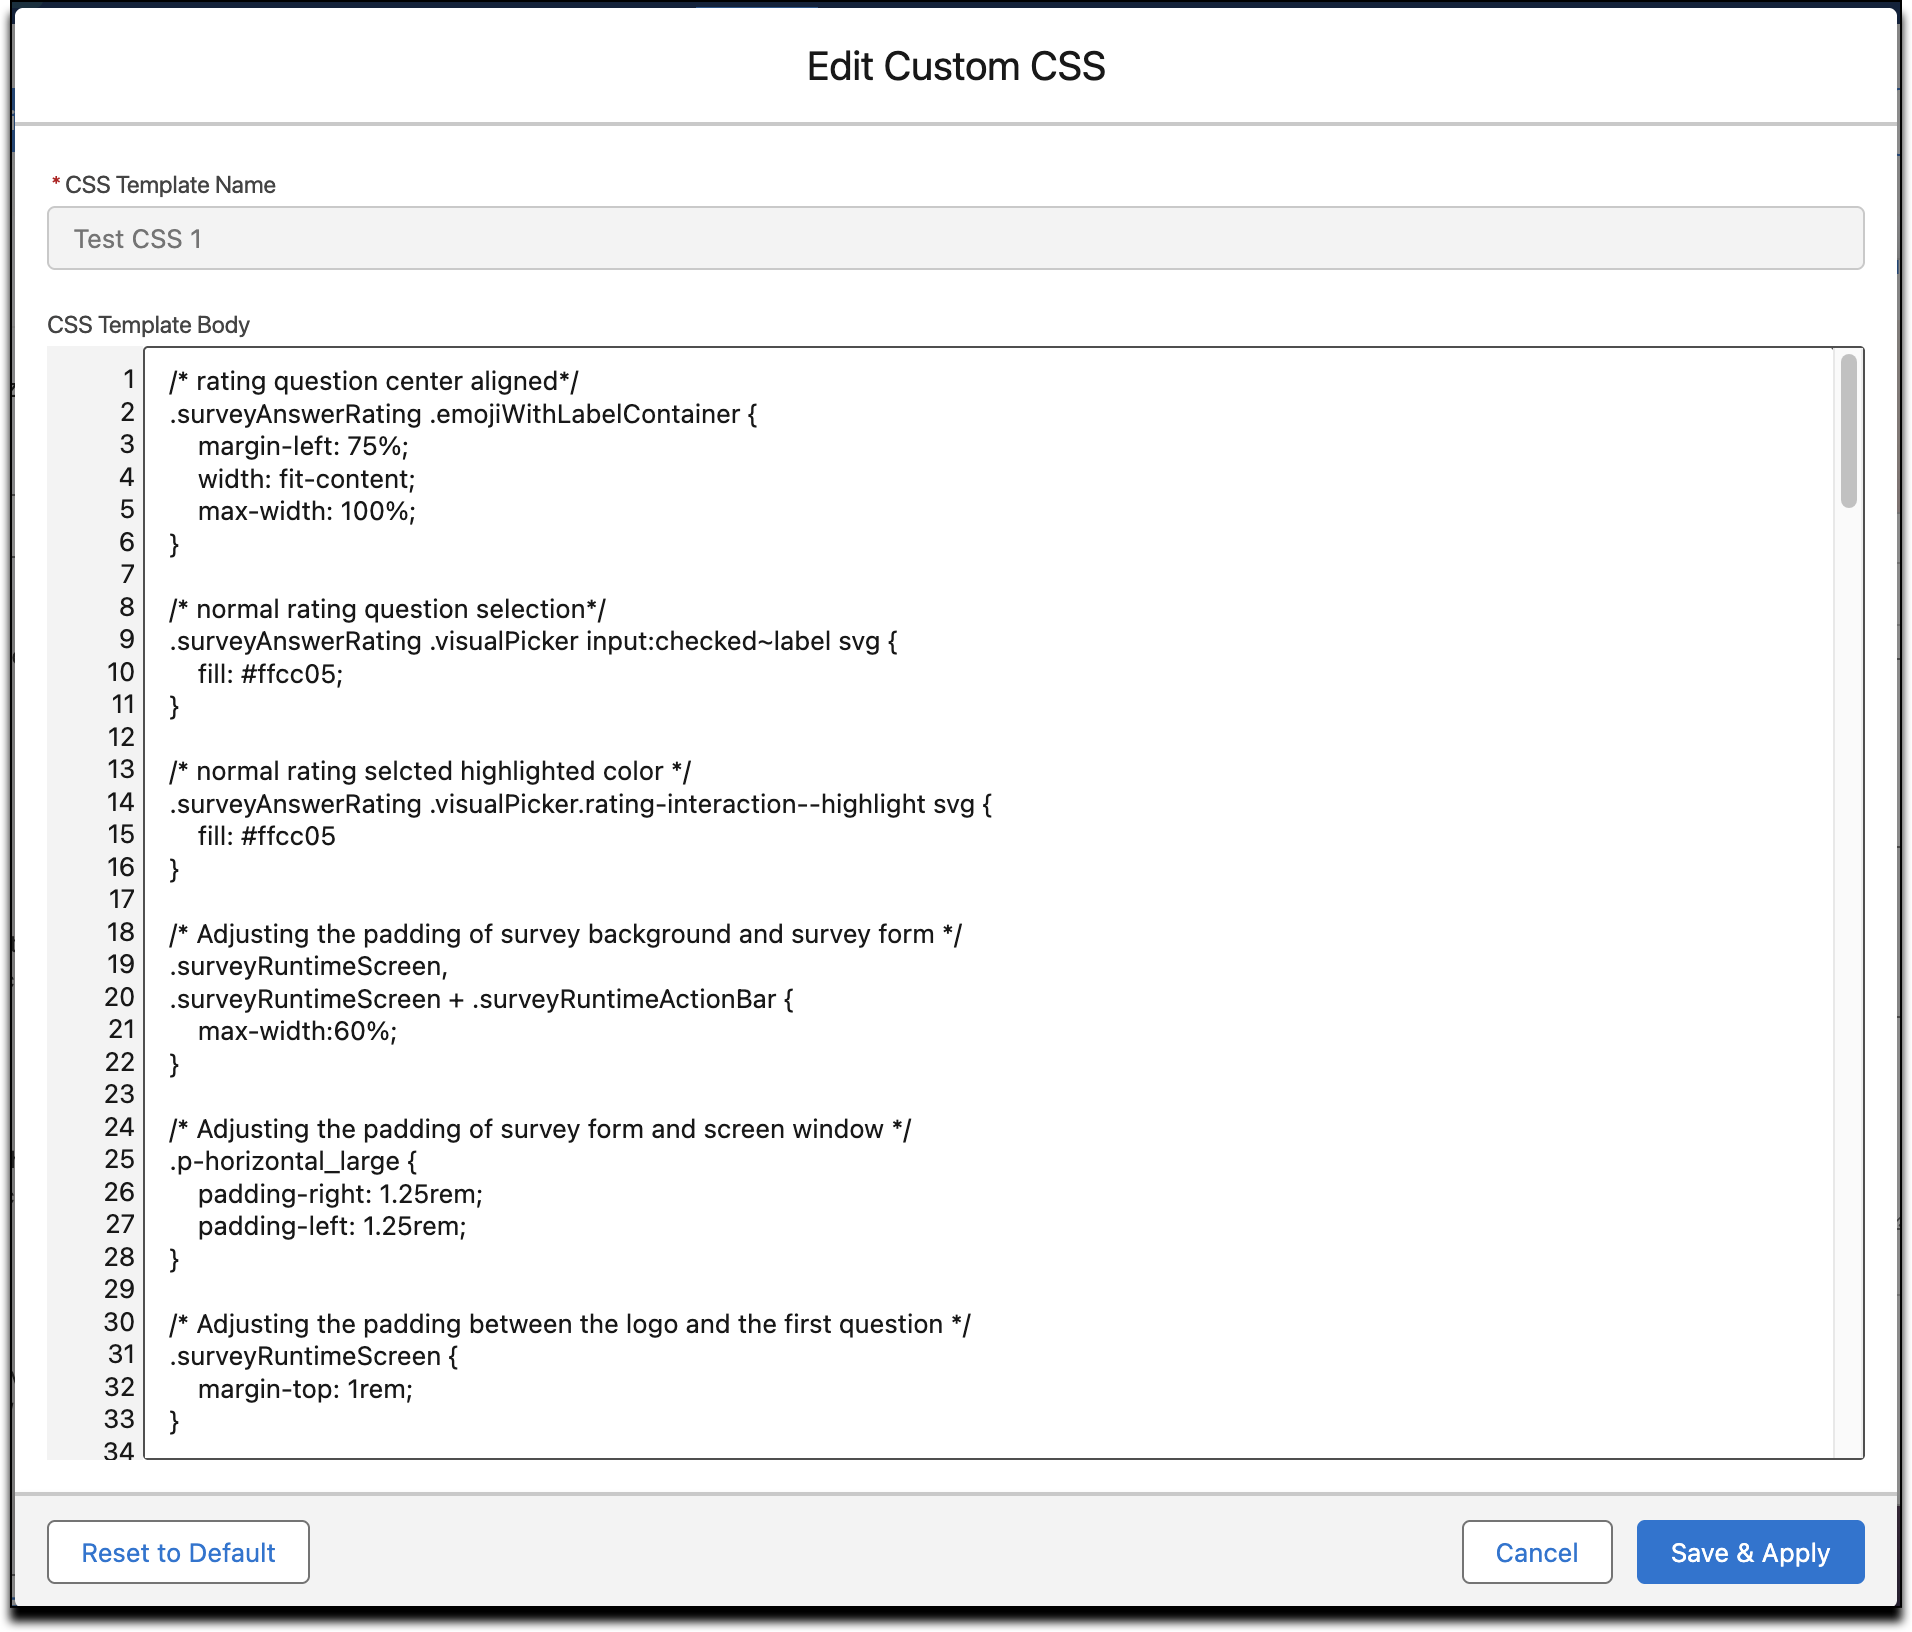Click the "normal rating selcted highlighted color" comment
The image size is (1912, 1632).
(430, 771)
